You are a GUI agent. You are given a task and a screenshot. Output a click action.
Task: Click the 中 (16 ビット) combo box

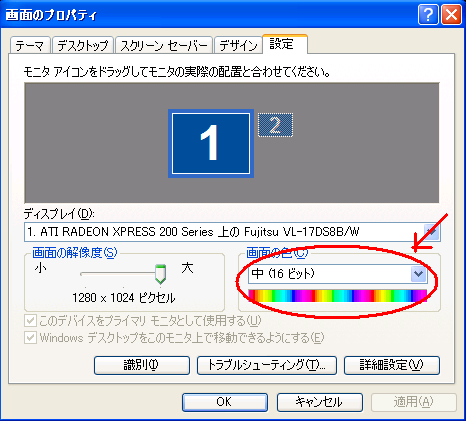tap(338, 274)
